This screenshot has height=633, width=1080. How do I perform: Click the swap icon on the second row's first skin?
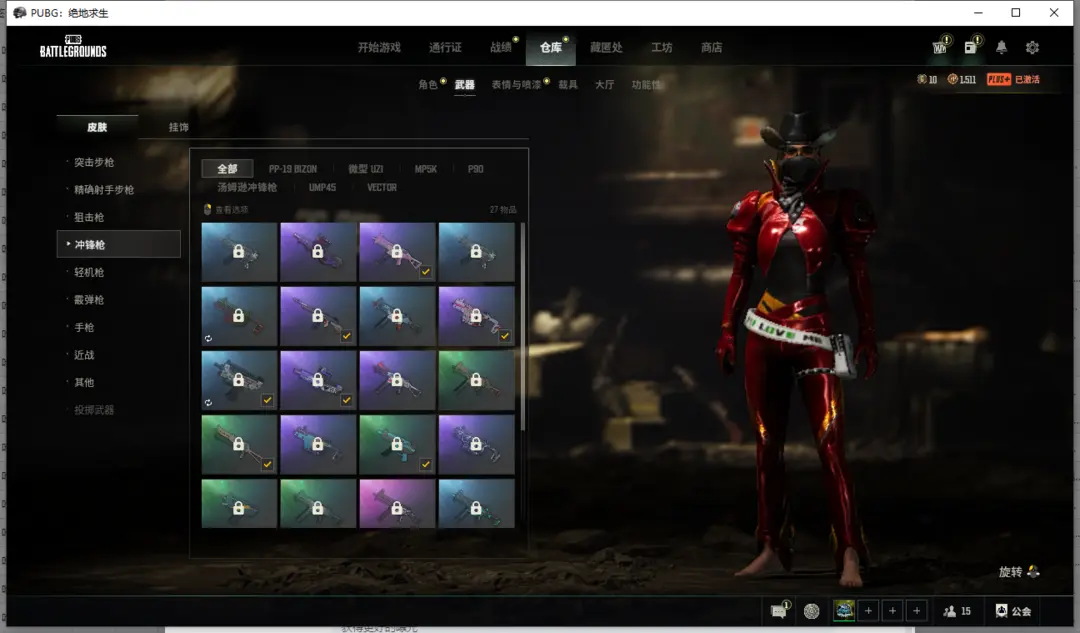[x=208, y=338]
